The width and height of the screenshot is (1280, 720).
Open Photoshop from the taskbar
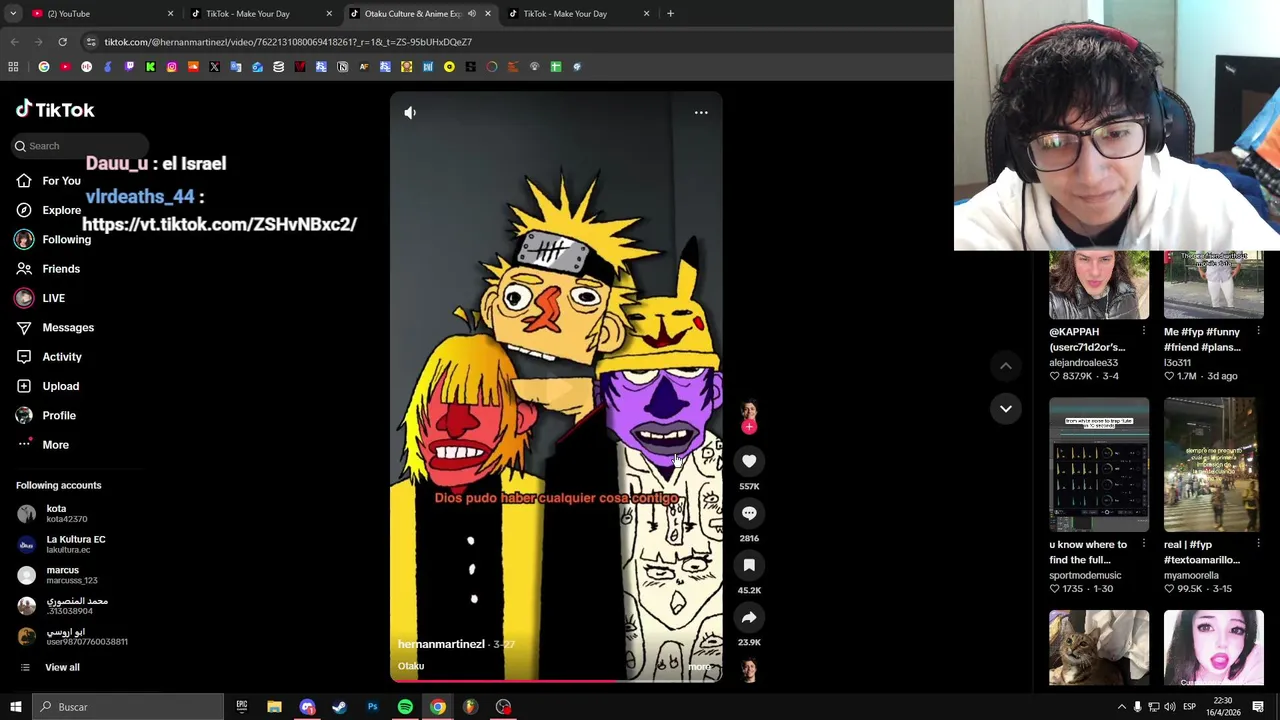click(372, 707)
